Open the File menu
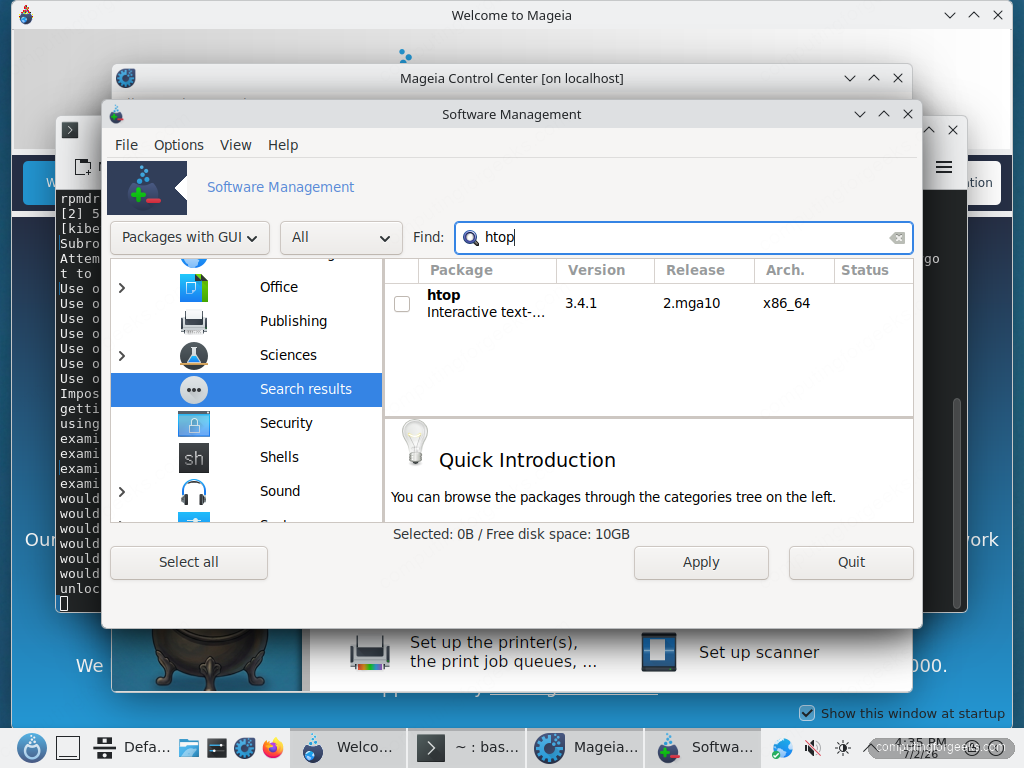1024x768 pixels. [127, 145]
